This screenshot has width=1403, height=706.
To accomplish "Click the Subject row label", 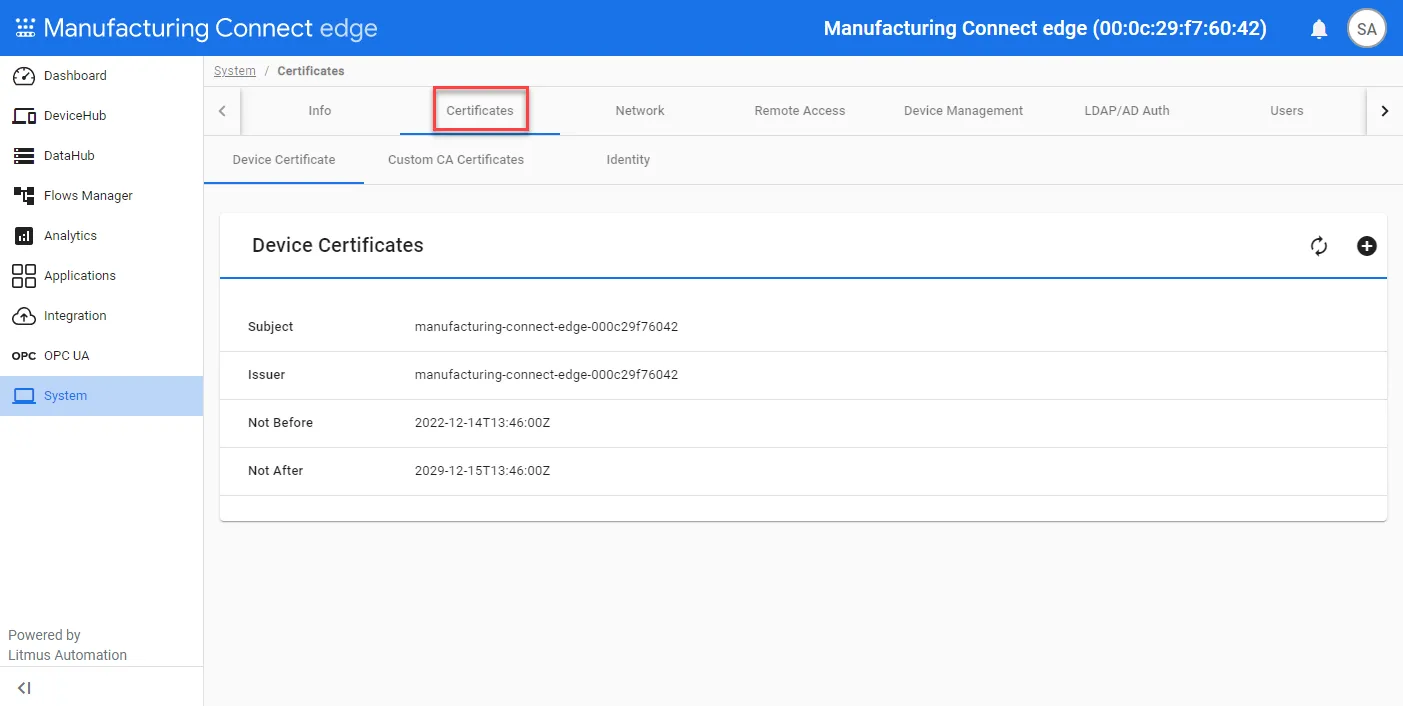I will 271,327.
